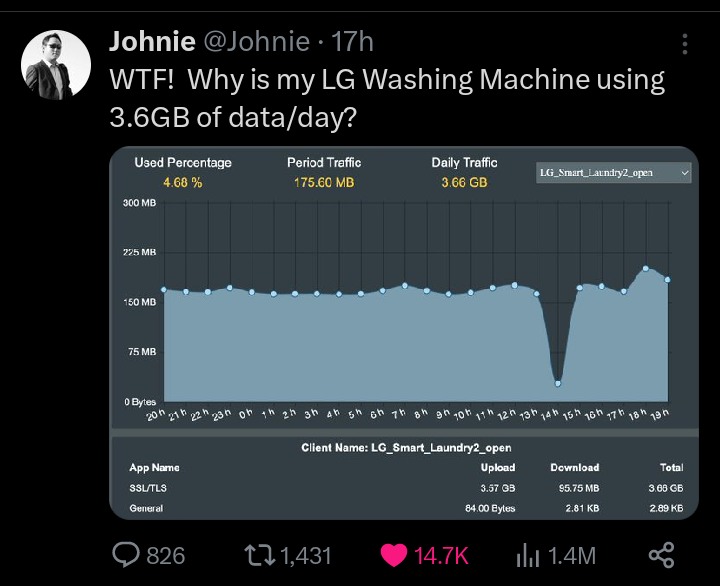Open the LG_Smart_Laundry2_open client dropdown
The width and height of the screenshot is (720, 586).
(613, 173)
